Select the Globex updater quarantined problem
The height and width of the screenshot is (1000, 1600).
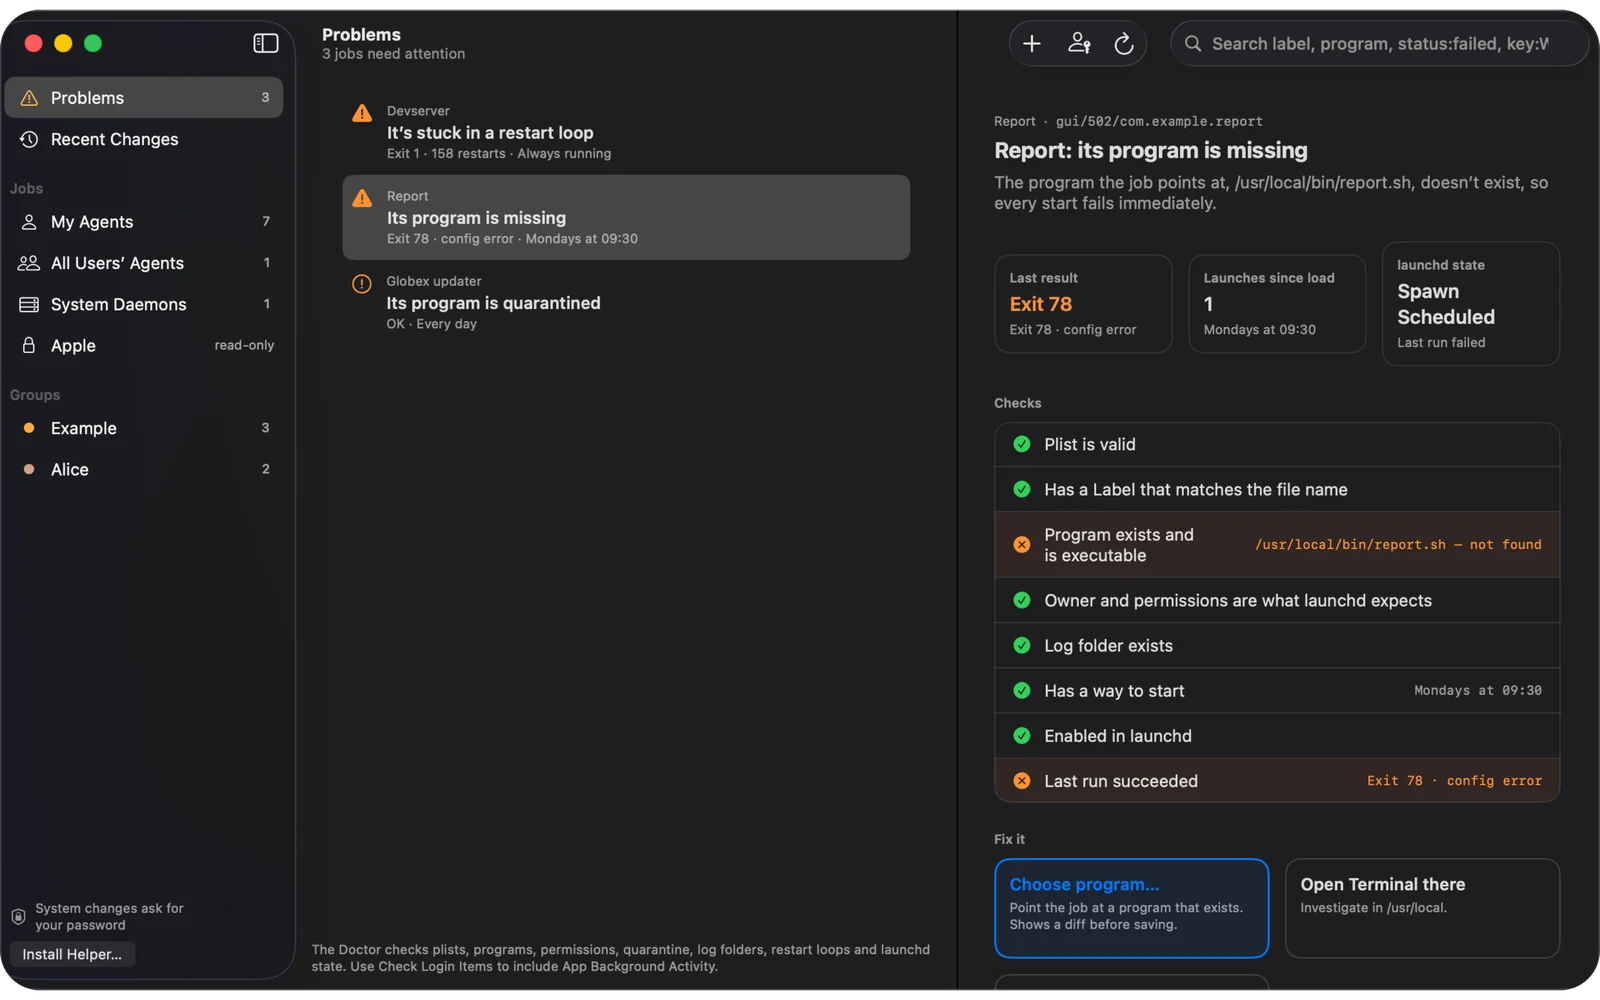pos(626,302)
